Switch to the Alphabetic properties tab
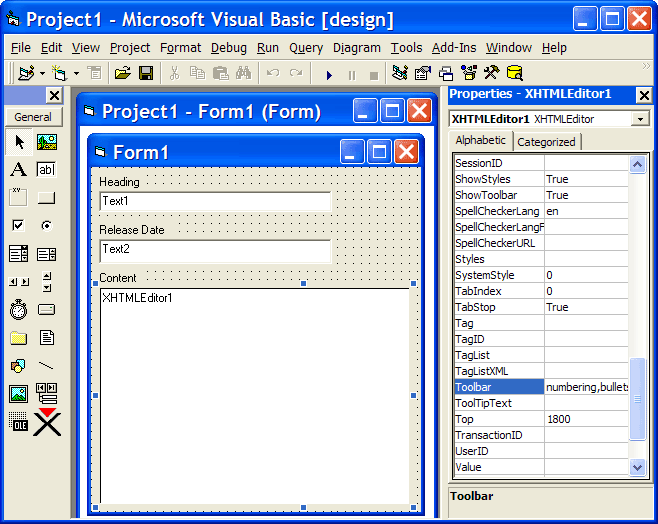658x524 pixels. click(x=480, y=141)
